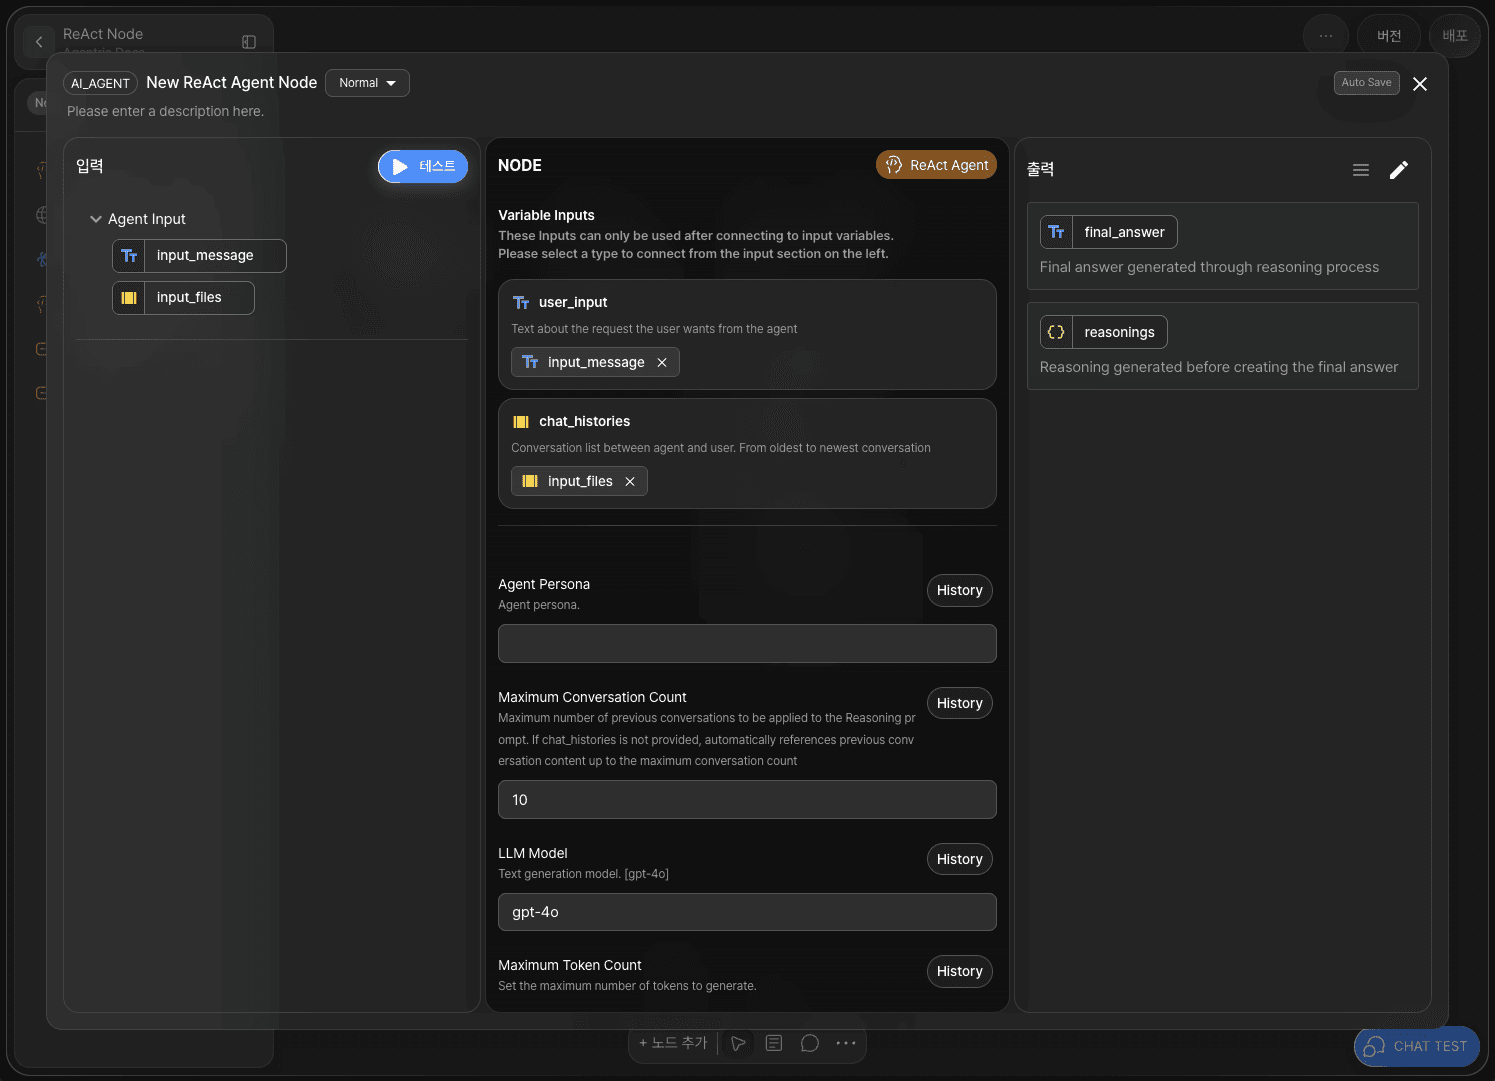Open the Normal mode dropdown
Image resolution: width=1495 pixels, height=1081 pixels.
click(x=367, y=83)
